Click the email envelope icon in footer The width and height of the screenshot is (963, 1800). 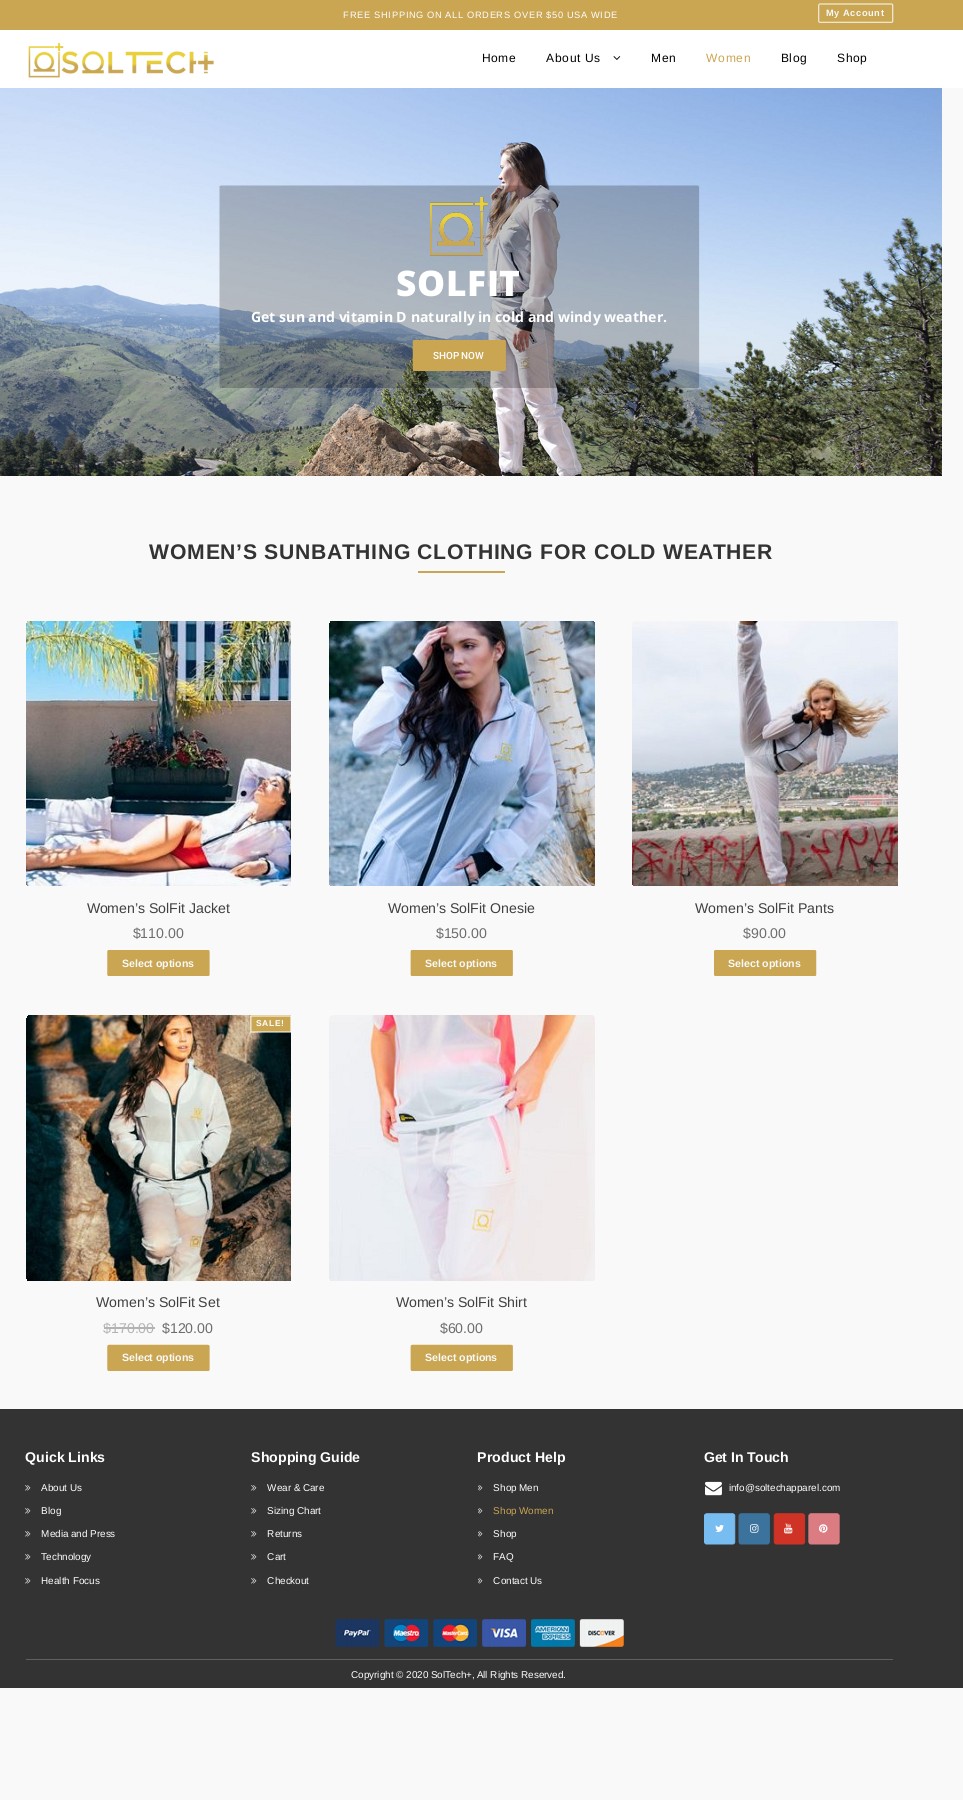click(713, 1488)
